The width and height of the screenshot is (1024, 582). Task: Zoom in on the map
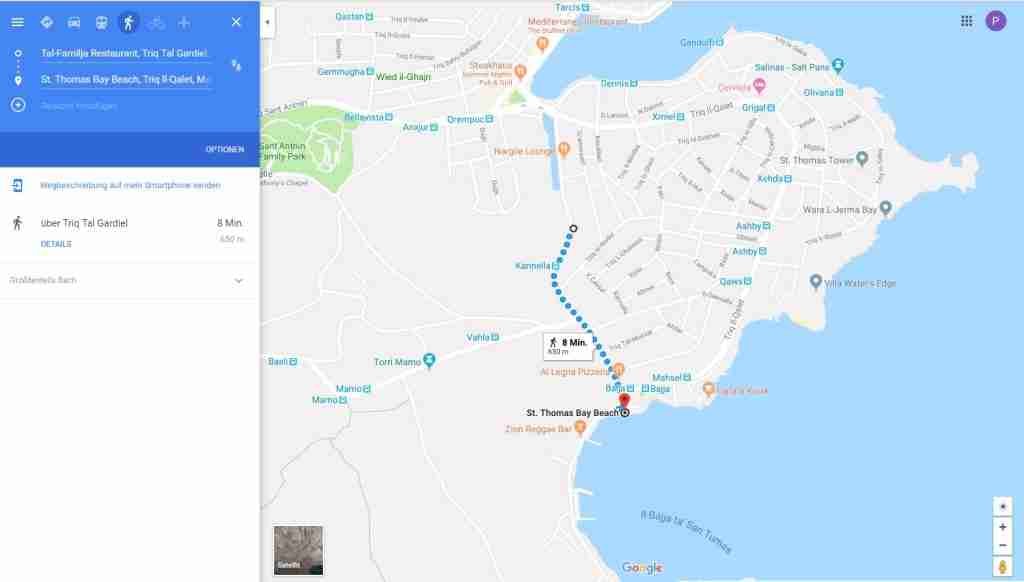pyautogui.click(x=1002, y=527)
